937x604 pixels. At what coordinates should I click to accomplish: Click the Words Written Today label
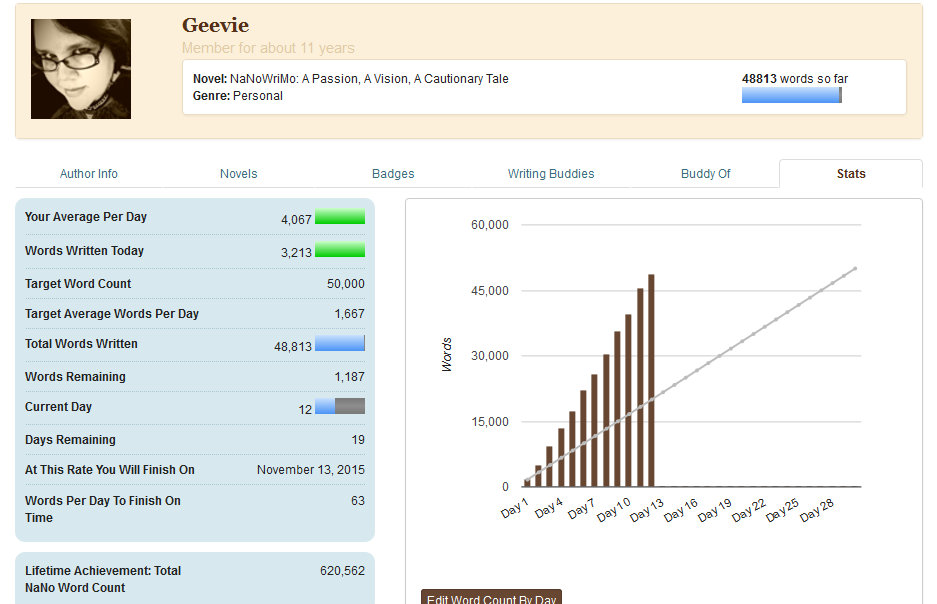click(x=84, y=251)
